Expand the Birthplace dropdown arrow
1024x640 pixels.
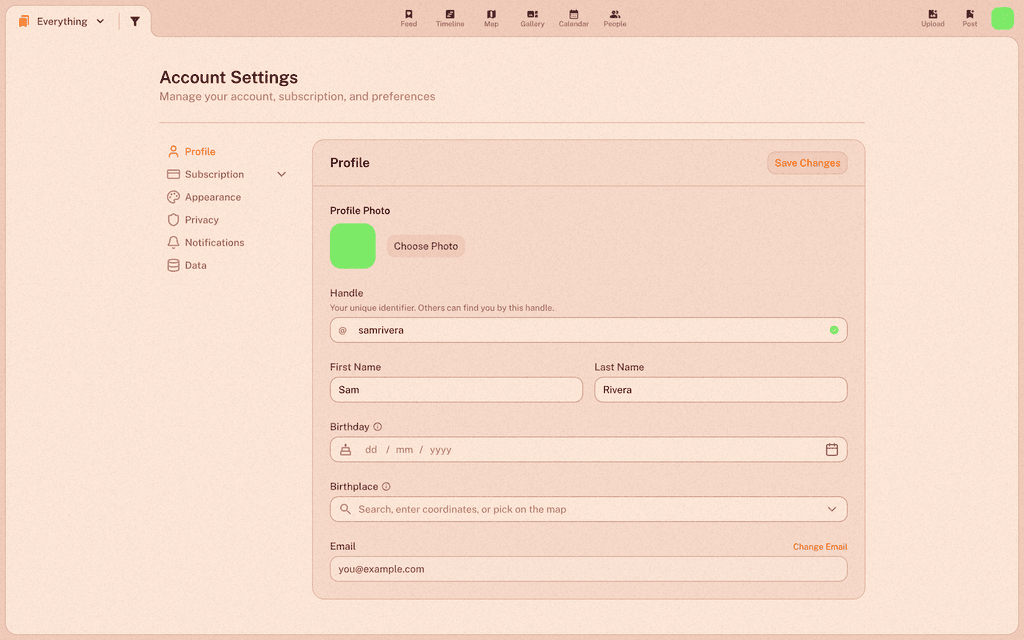click(x=832, y=509)
